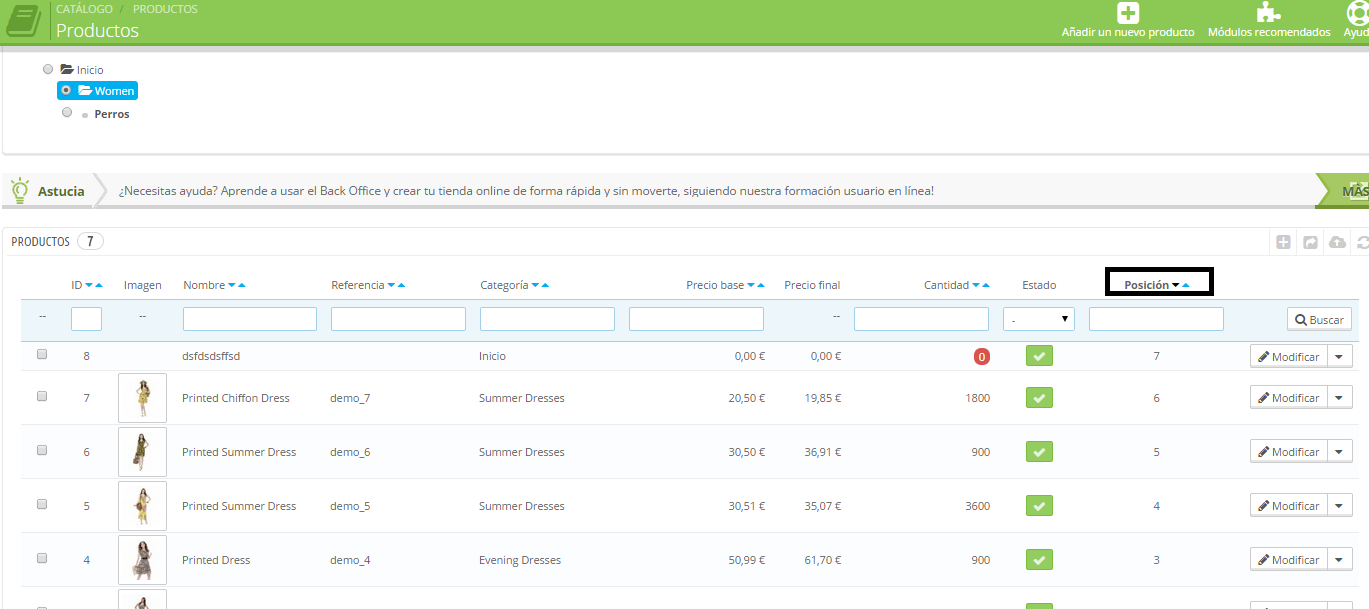Expand Modificar dropdown arrow for demo_5 row

[1339, 506]
